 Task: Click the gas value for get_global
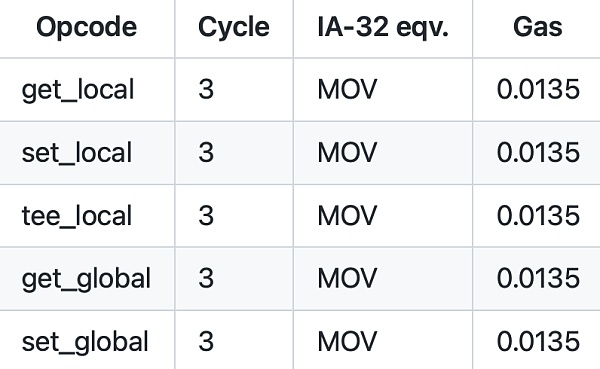[538, 278]
